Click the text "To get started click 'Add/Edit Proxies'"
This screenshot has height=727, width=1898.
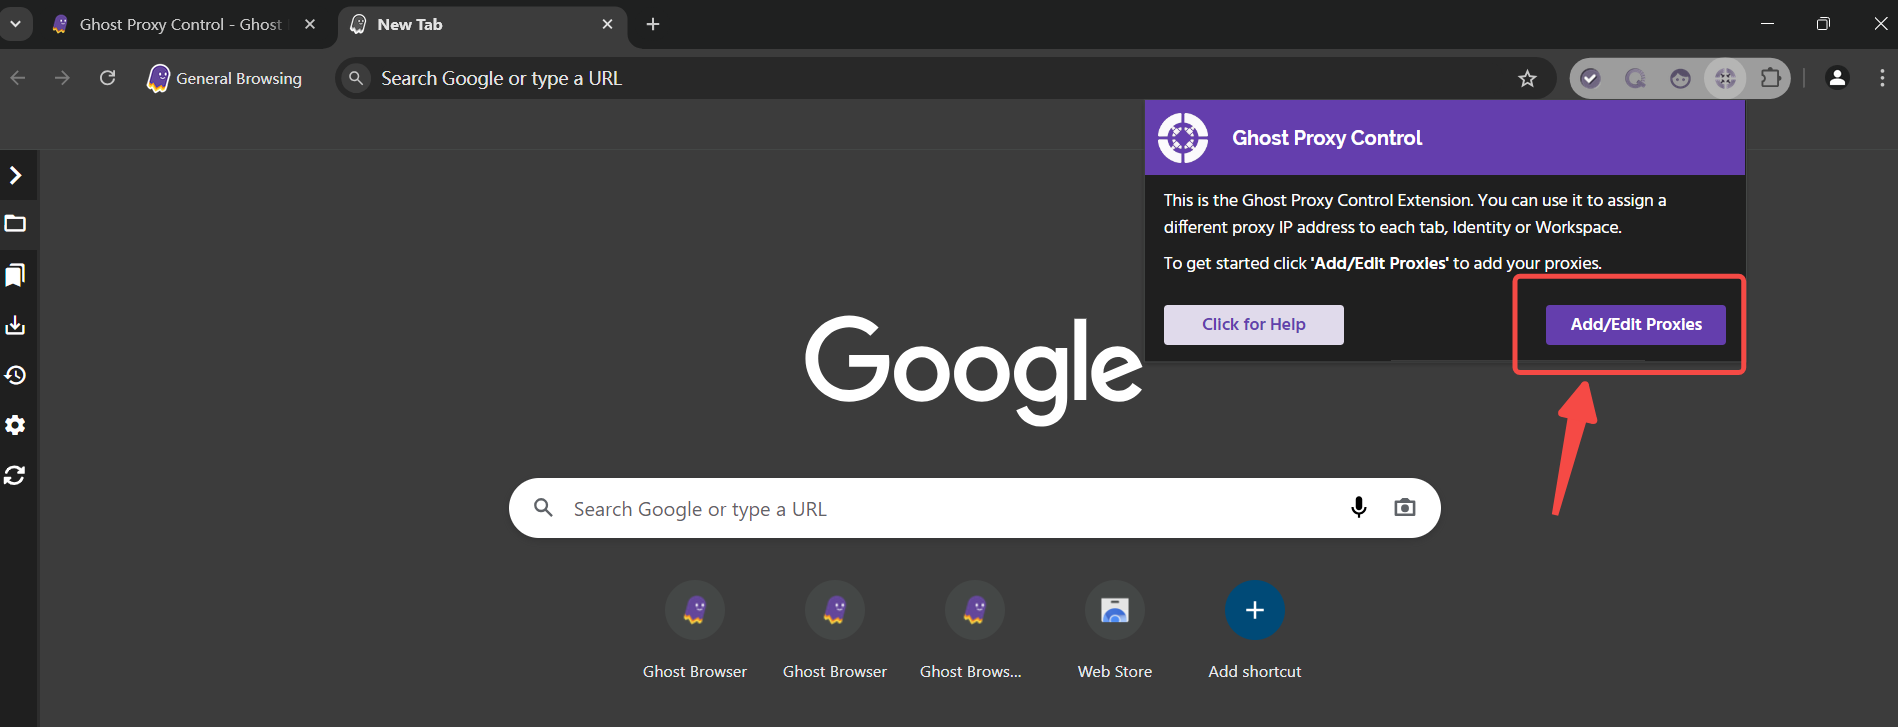[x=1306, y=264]
